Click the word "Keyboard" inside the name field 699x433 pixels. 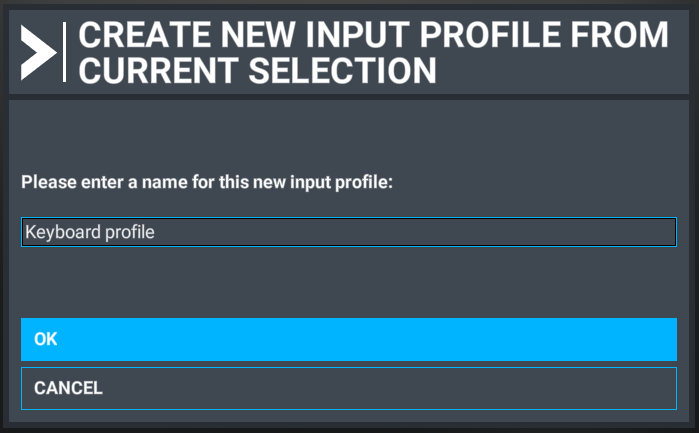63,232
